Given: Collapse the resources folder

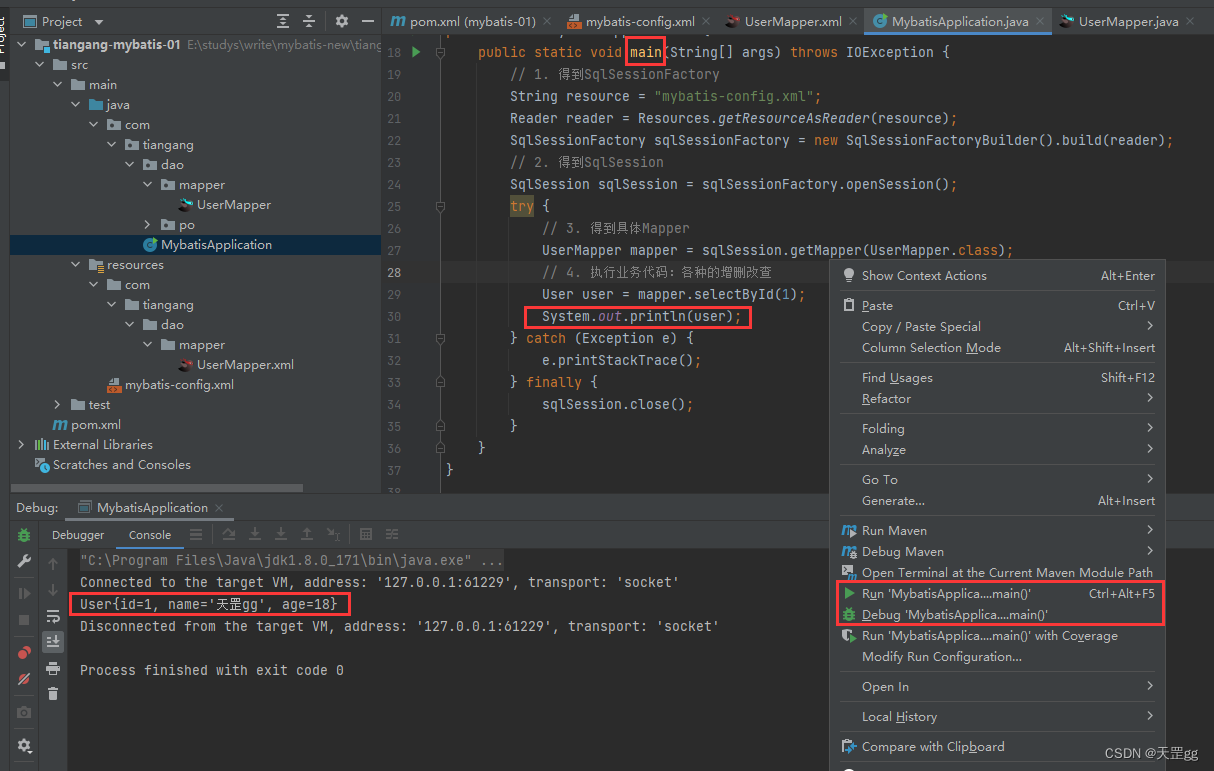Looking at the screenshot, I should [75, 265].
